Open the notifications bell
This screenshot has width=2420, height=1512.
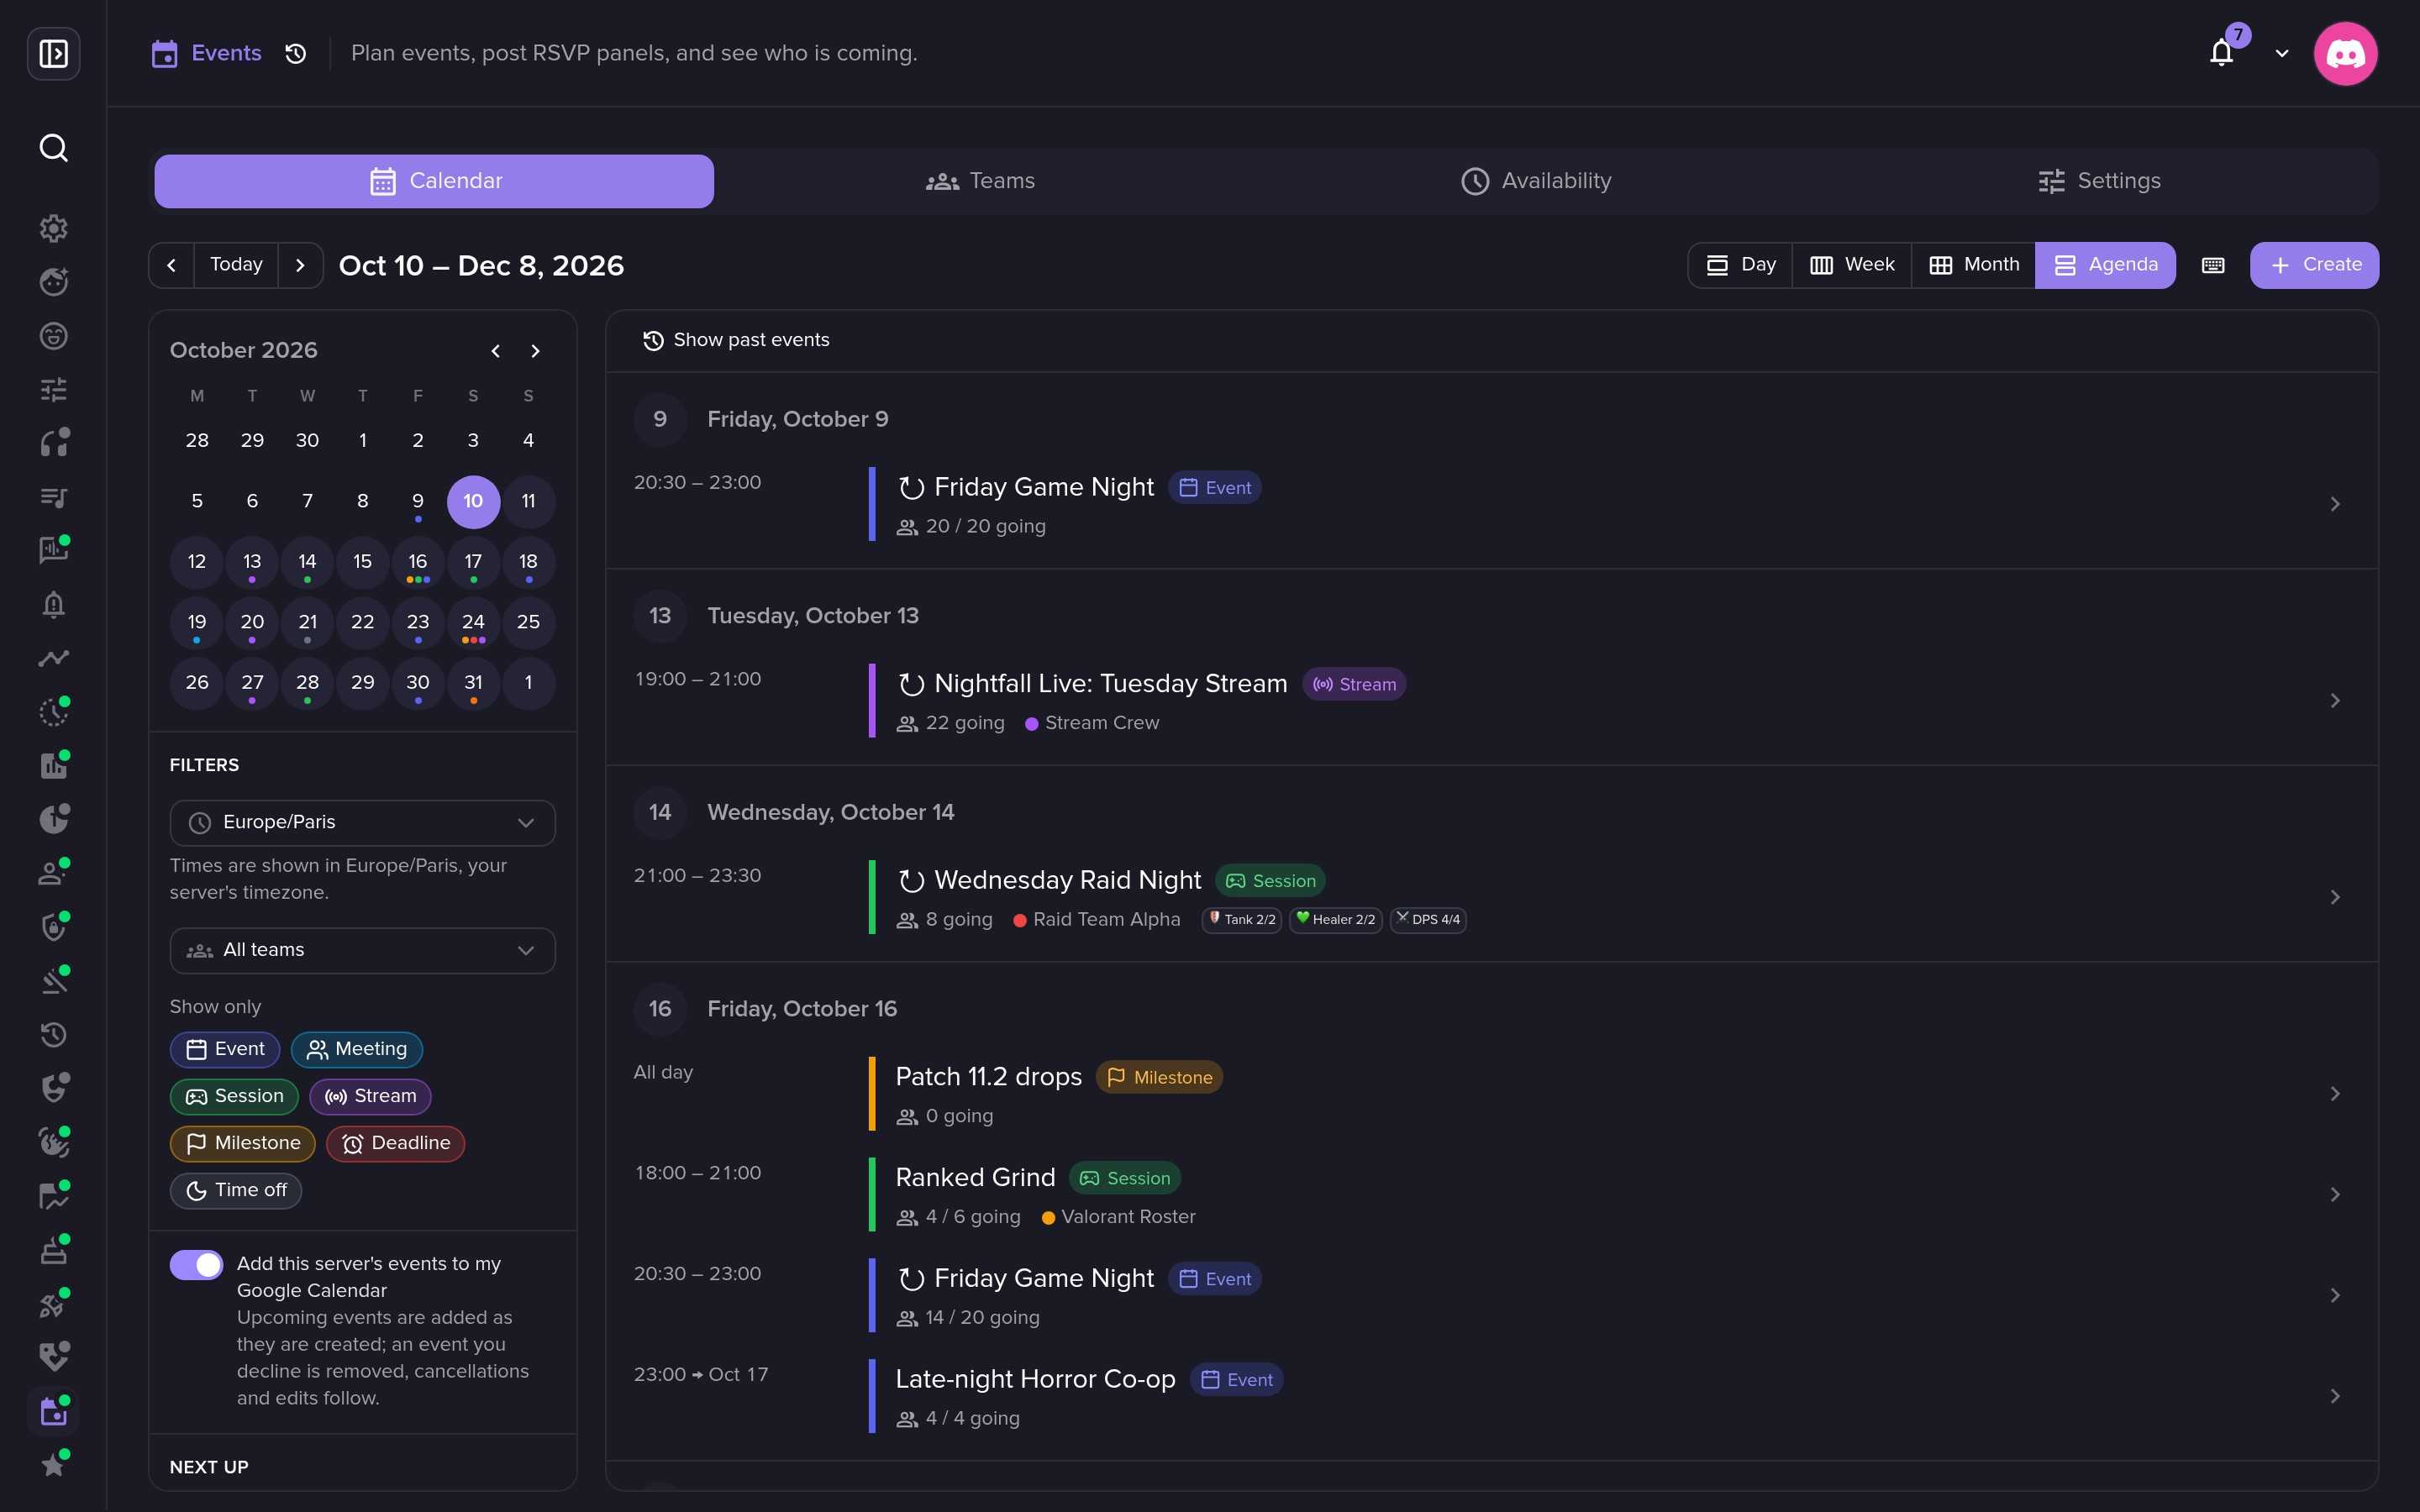(2221, 53)
